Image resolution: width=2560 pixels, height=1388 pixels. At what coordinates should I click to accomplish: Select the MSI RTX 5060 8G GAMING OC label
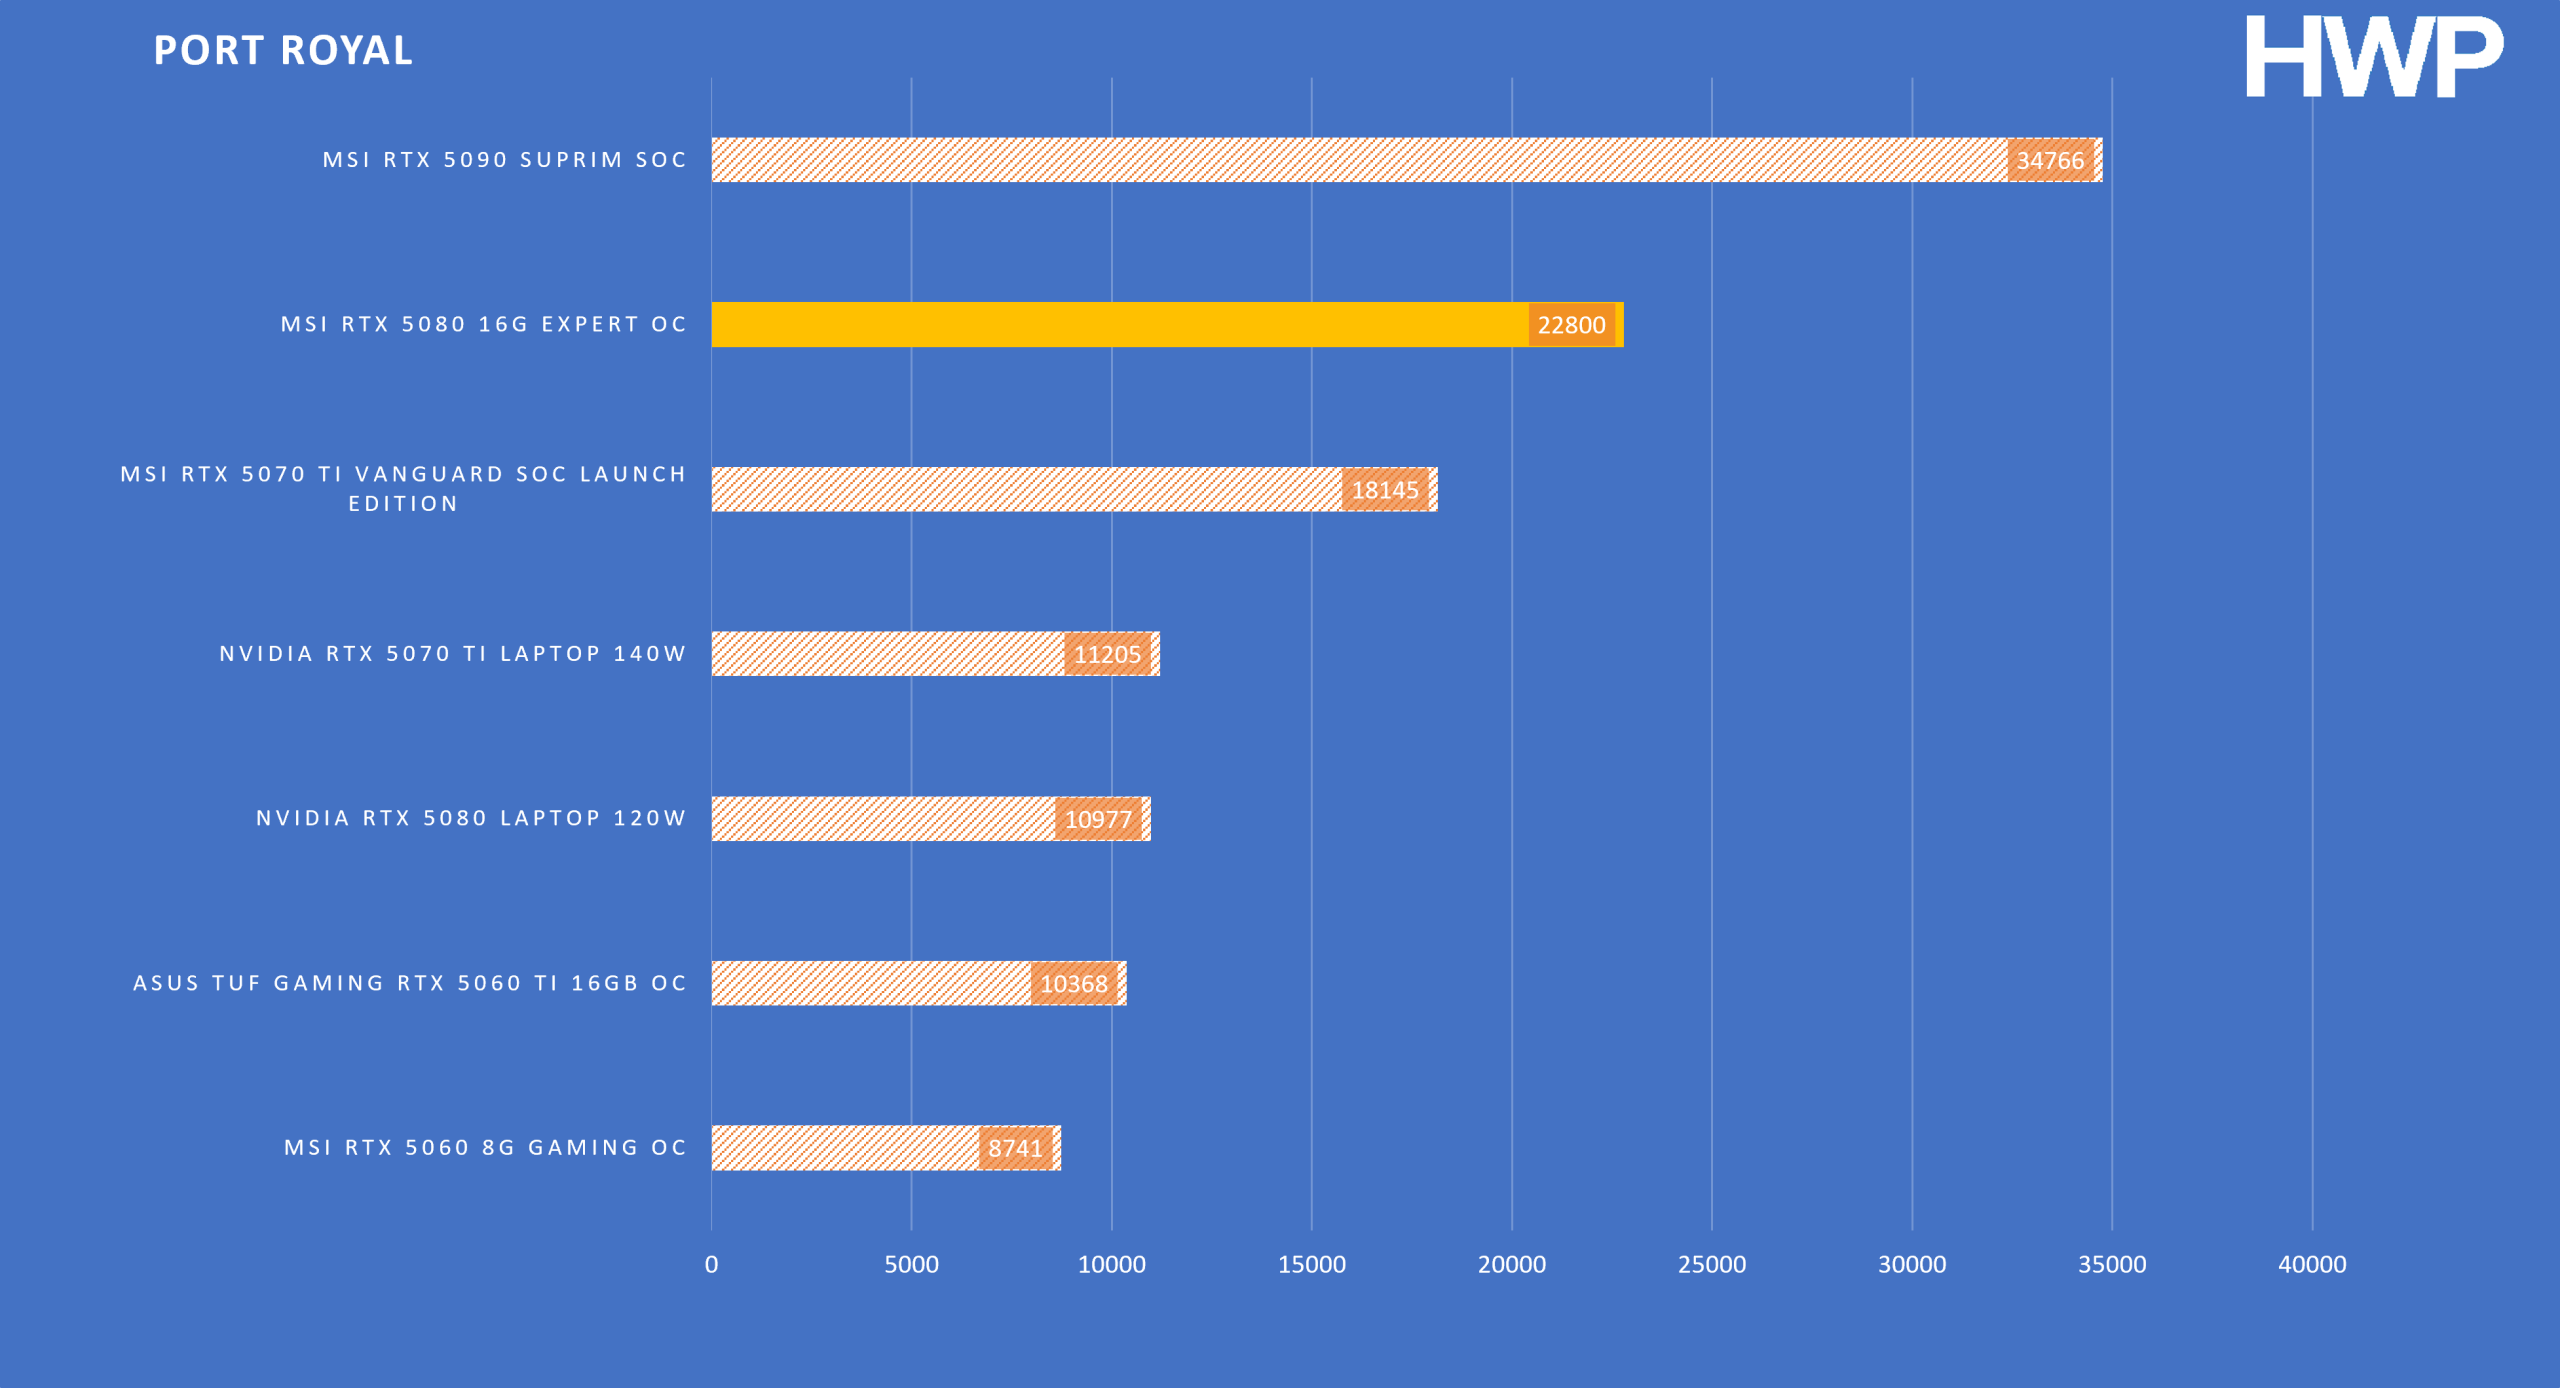(486, 1148)
